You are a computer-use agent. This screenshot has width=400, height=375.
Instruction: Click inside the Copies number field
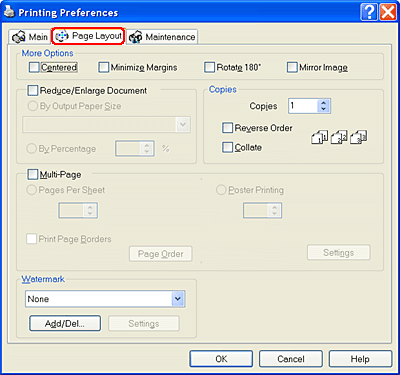(x=303, y=106)
